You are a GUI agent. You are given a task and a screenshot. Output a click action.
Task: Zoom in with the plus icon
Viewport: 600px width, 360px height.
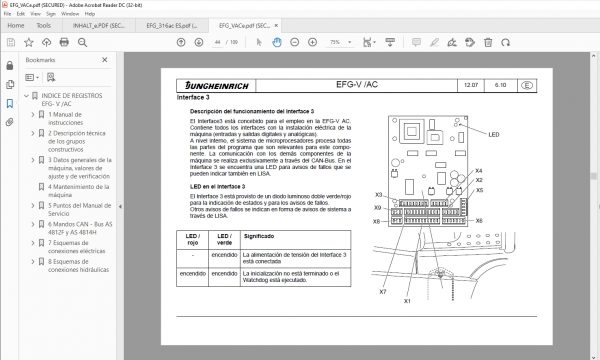pos(312,42)
